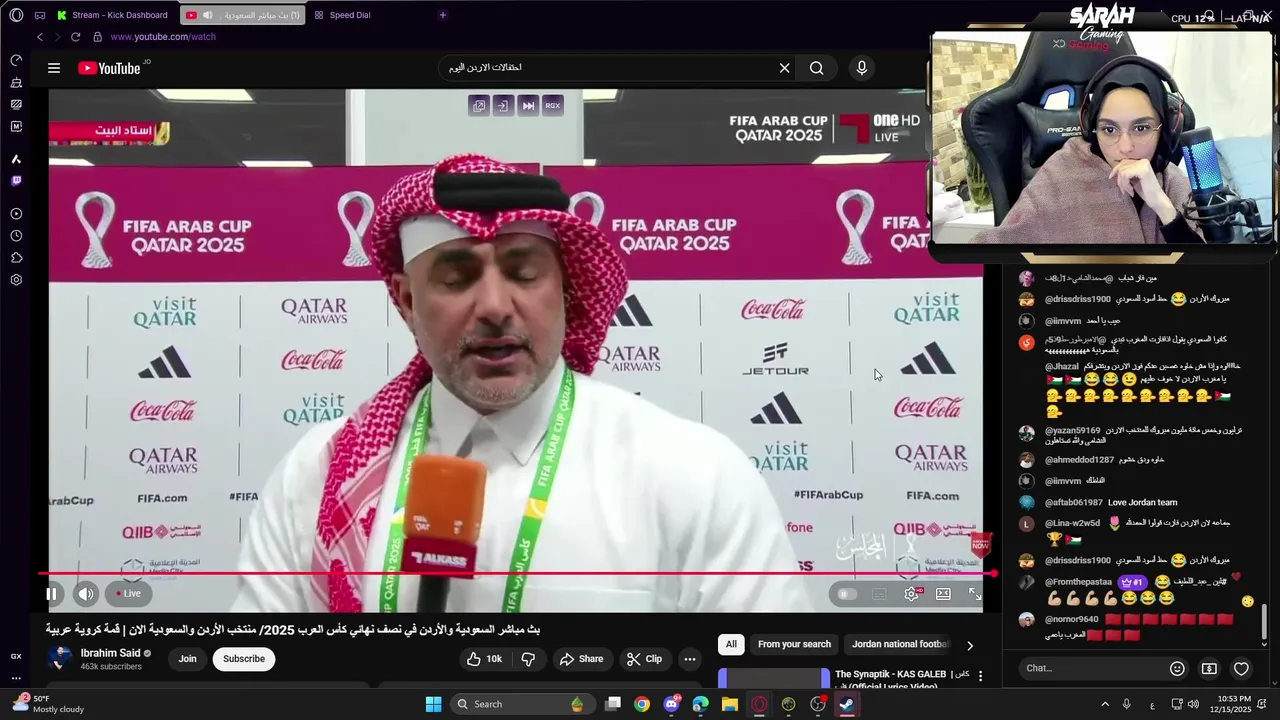
Task: Clear the YouTube search box text
Action: (785, 68)
